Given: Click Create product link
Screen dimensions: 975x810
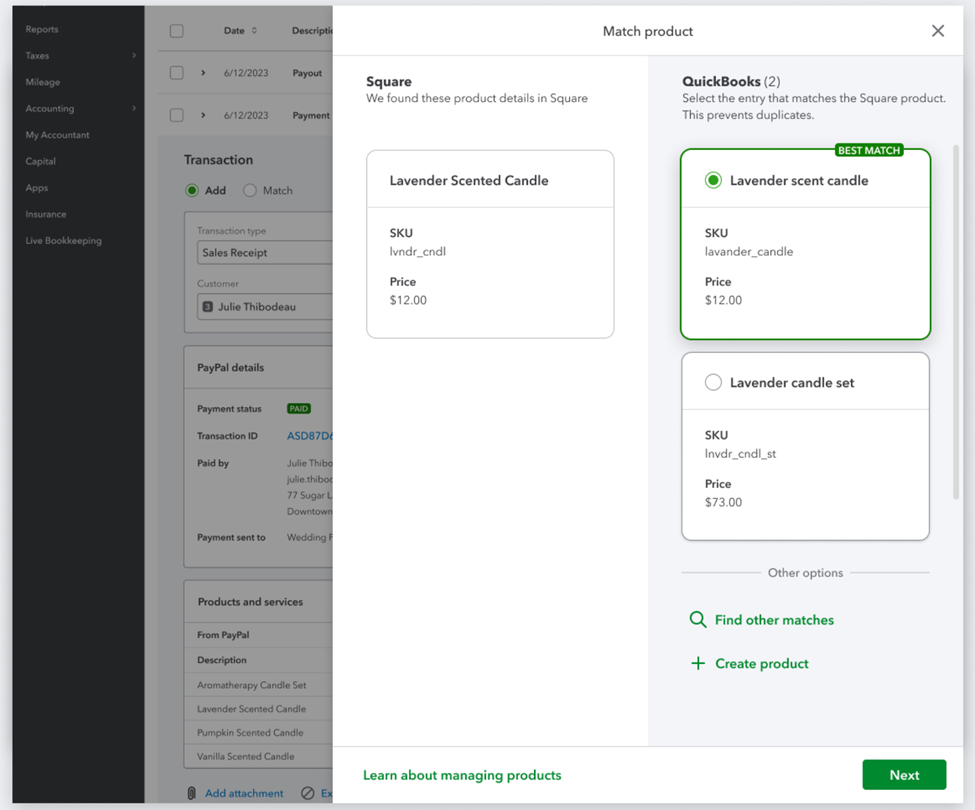Looking at the screenshot, I should (762, 663).
